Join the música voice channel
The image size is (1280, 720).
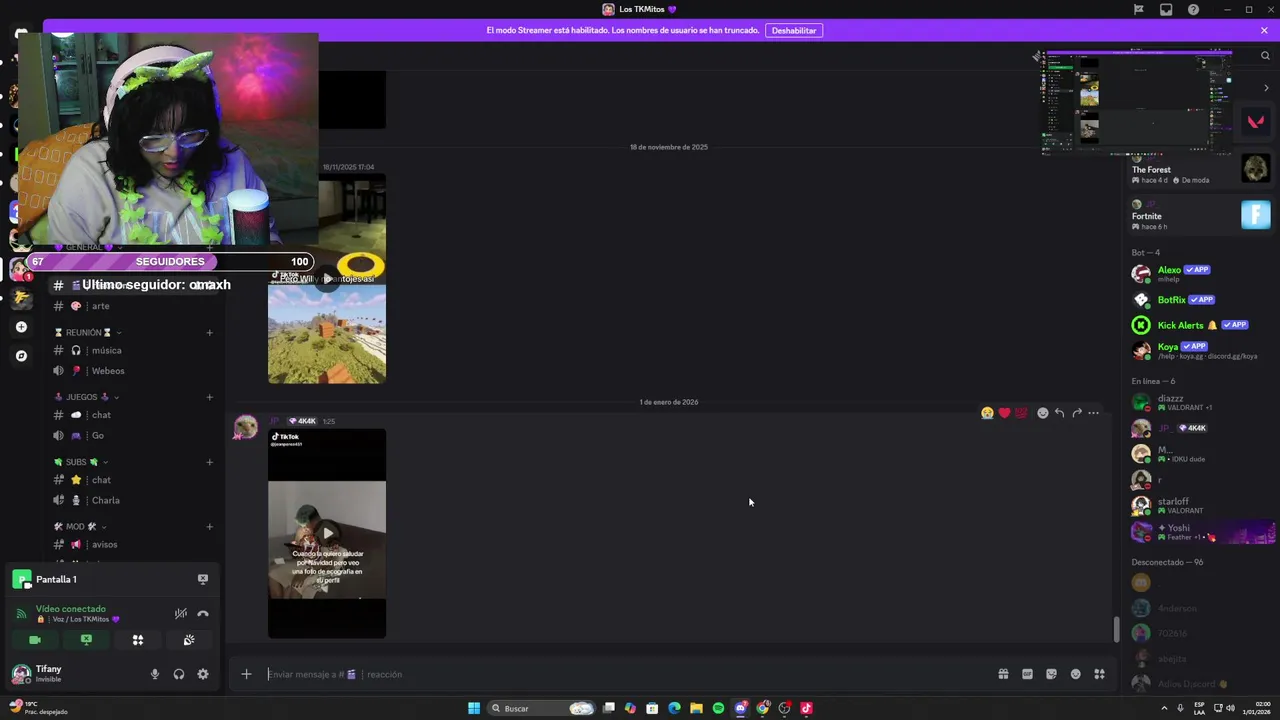click(133, 350)
